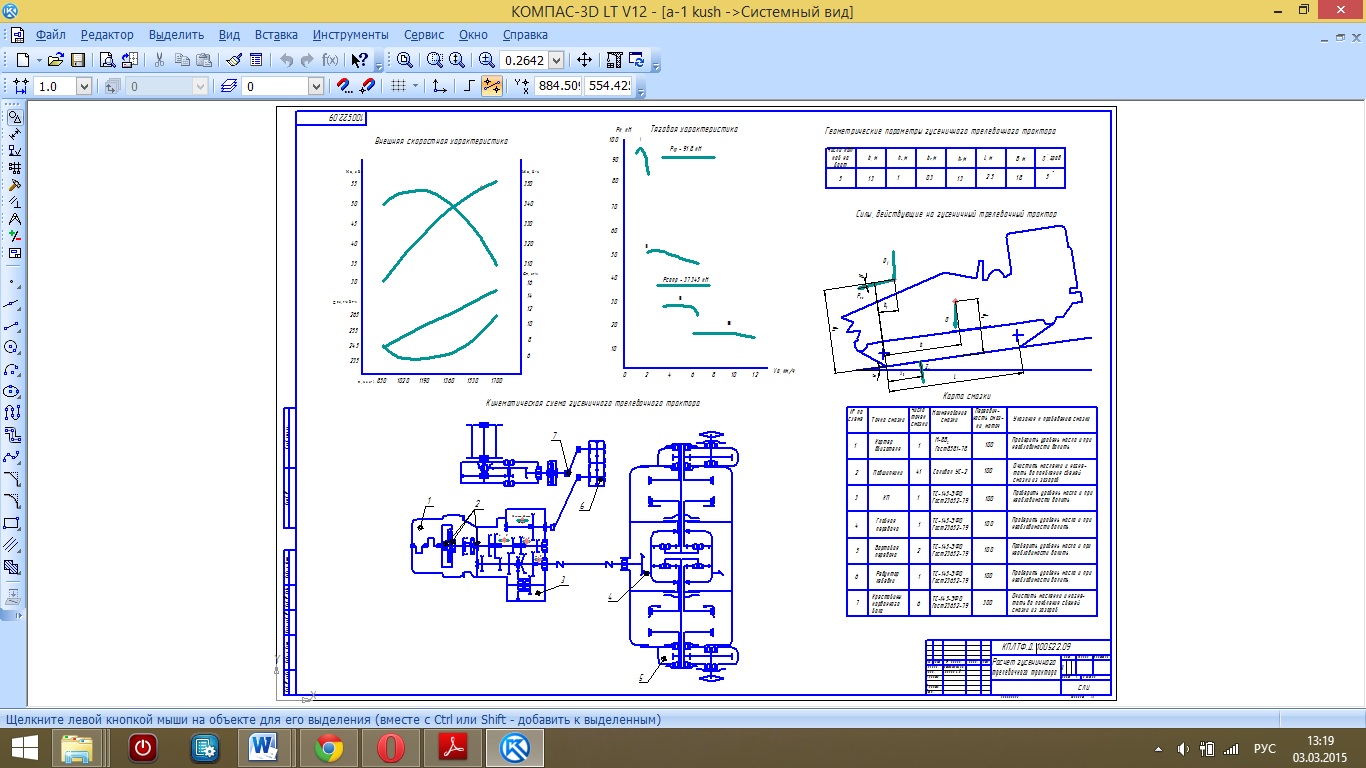Screen dimensions: 1366x768
Task: Open print preview from the toolbar
Action: (x=106, y=60)
